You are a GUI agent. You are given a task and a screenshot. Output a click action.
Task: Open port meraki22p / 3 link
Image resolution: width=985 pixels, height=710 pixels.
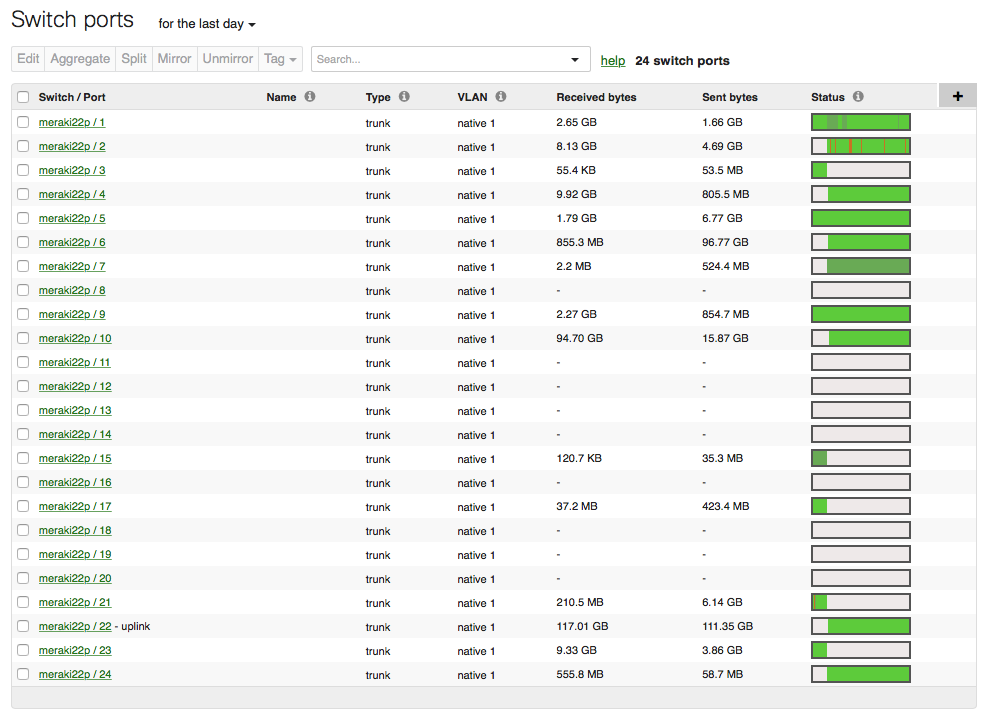click(72, 170)
